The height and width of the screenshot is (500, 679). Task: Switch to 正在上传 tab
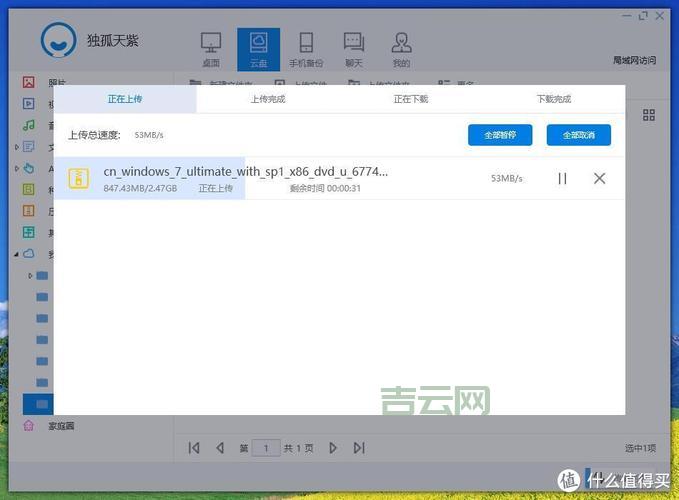click(125, 99)
